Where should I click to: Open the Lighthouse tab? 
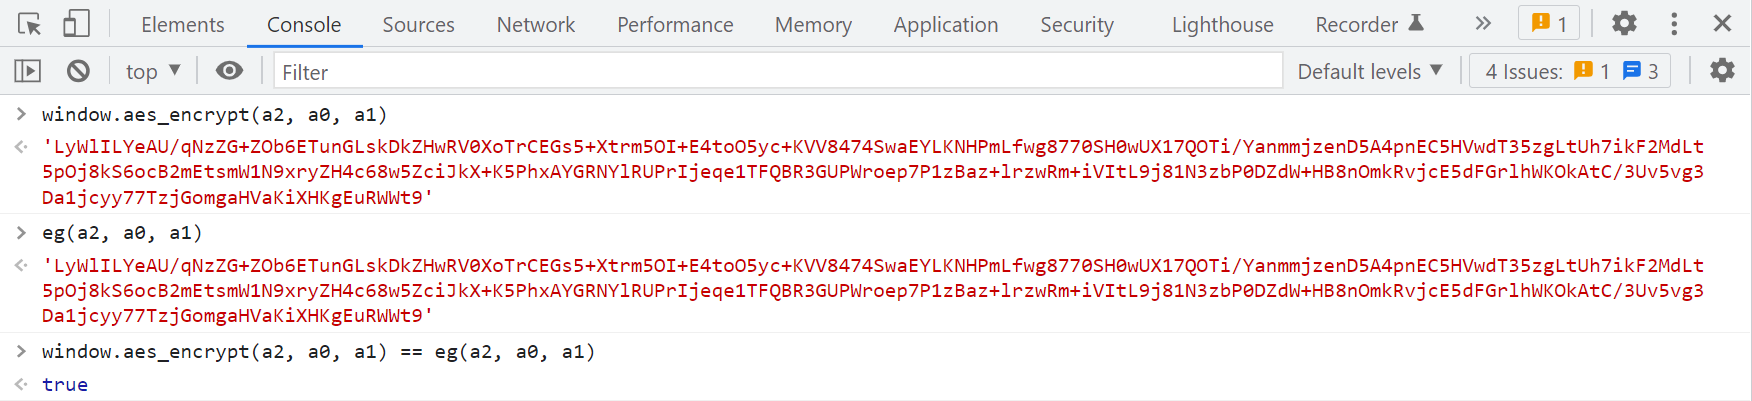coord(1222,25)
